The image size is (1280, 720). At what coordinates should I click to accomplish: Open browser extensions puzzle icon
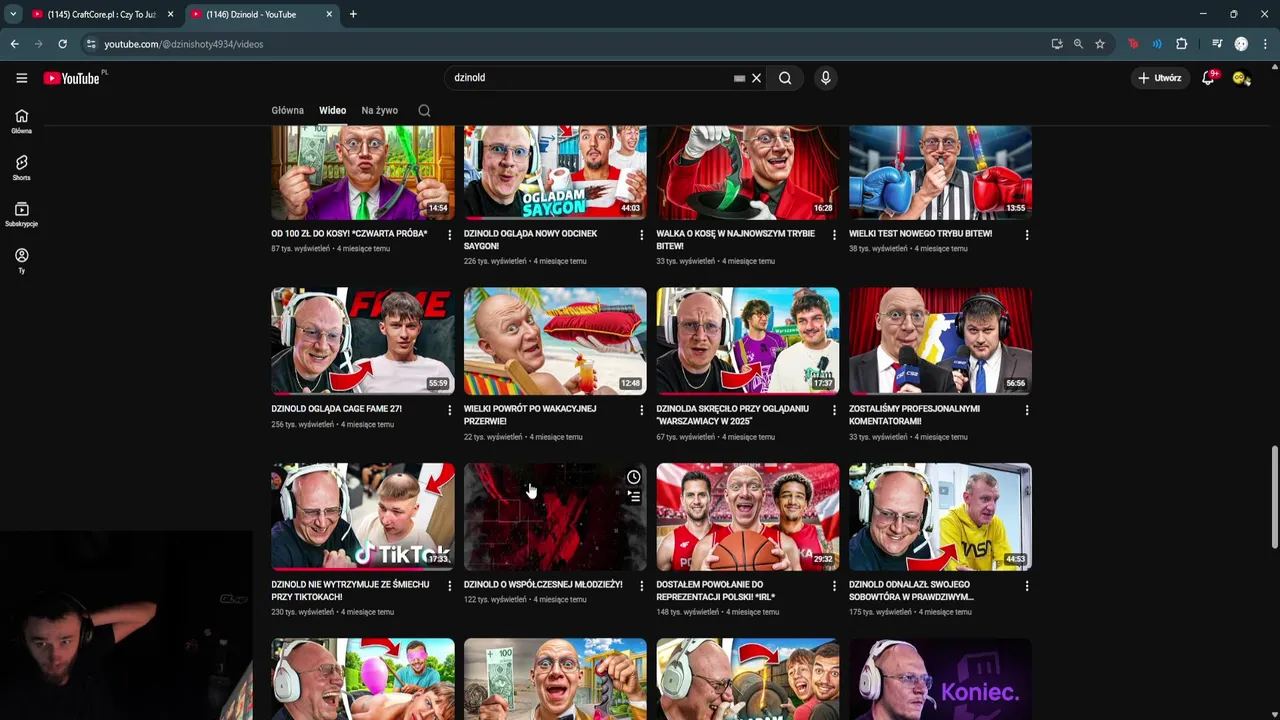click(1181, 44)
